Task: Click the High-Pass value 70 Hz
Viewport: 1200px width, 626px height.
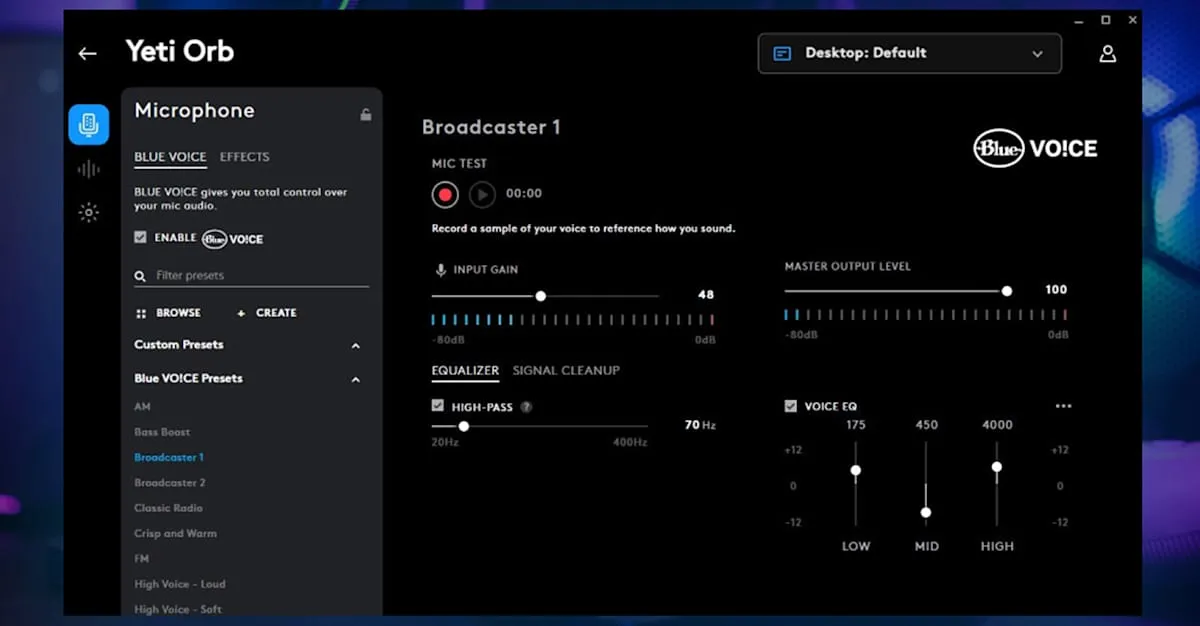Action: (700, 425)
